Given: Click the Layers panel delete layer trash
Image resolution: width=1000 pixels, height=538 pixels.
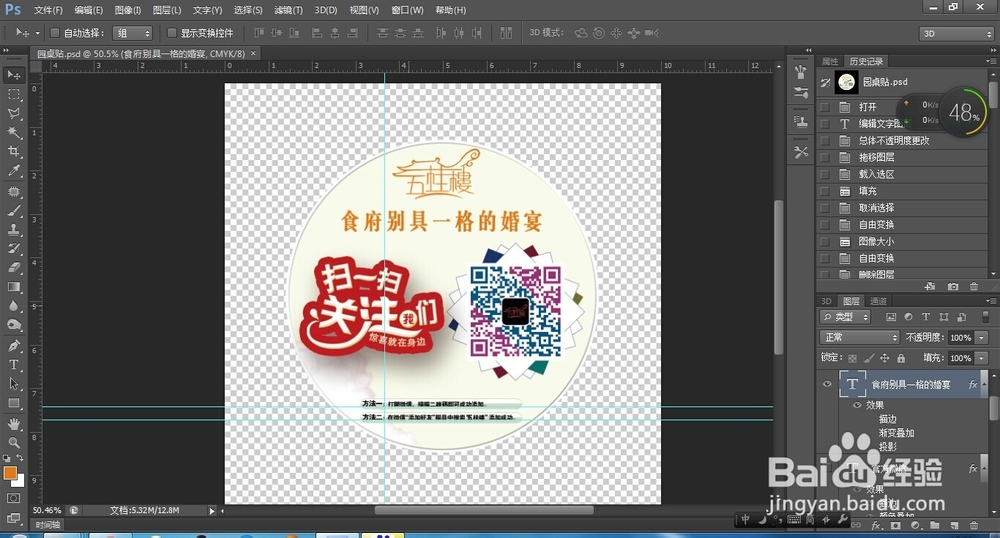Looking at the screenshot, I should [x=974, y=525].
